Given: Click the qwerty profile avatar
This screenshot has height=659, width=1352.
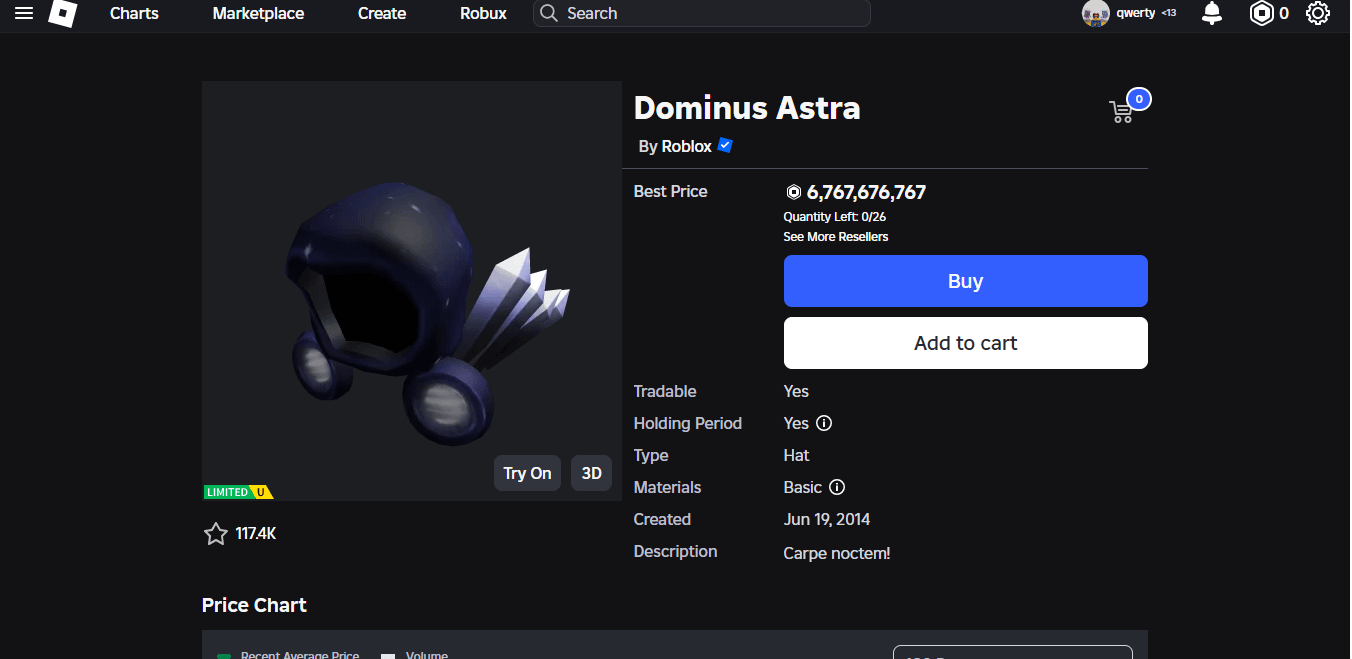Looking at the screenshot, I should [x=1096, y=13].
